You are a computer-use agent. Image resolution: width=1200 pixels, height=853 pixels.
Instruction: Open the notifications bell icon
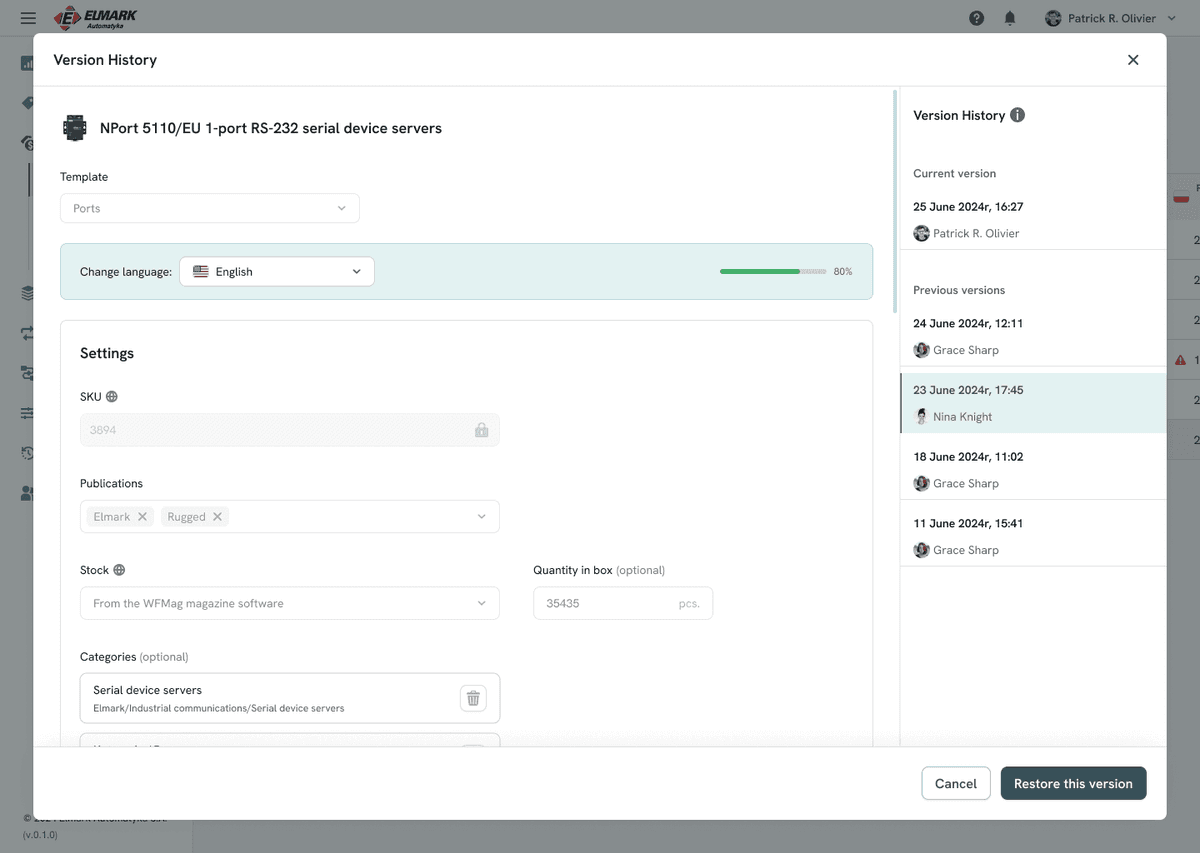[x=1011, y=18]
